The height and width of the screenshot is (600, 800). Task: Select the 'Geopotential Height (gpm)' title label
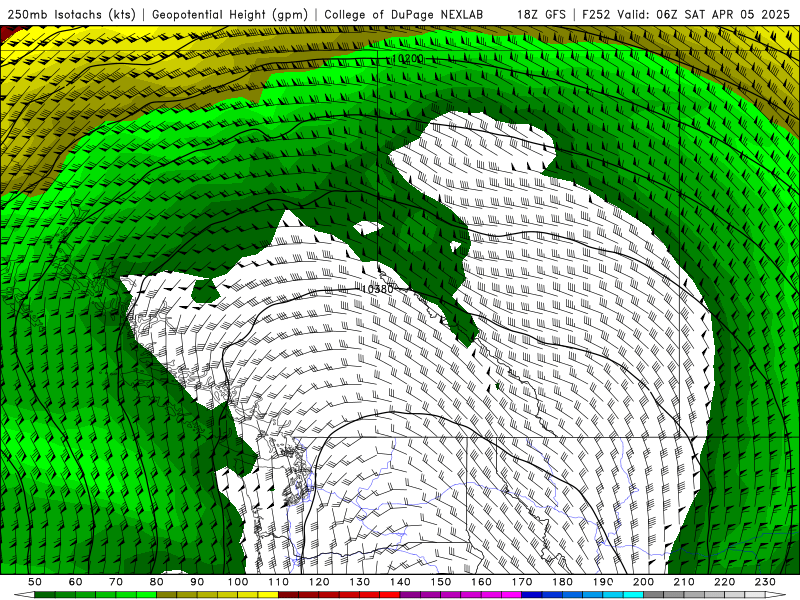tap(230, 14)
